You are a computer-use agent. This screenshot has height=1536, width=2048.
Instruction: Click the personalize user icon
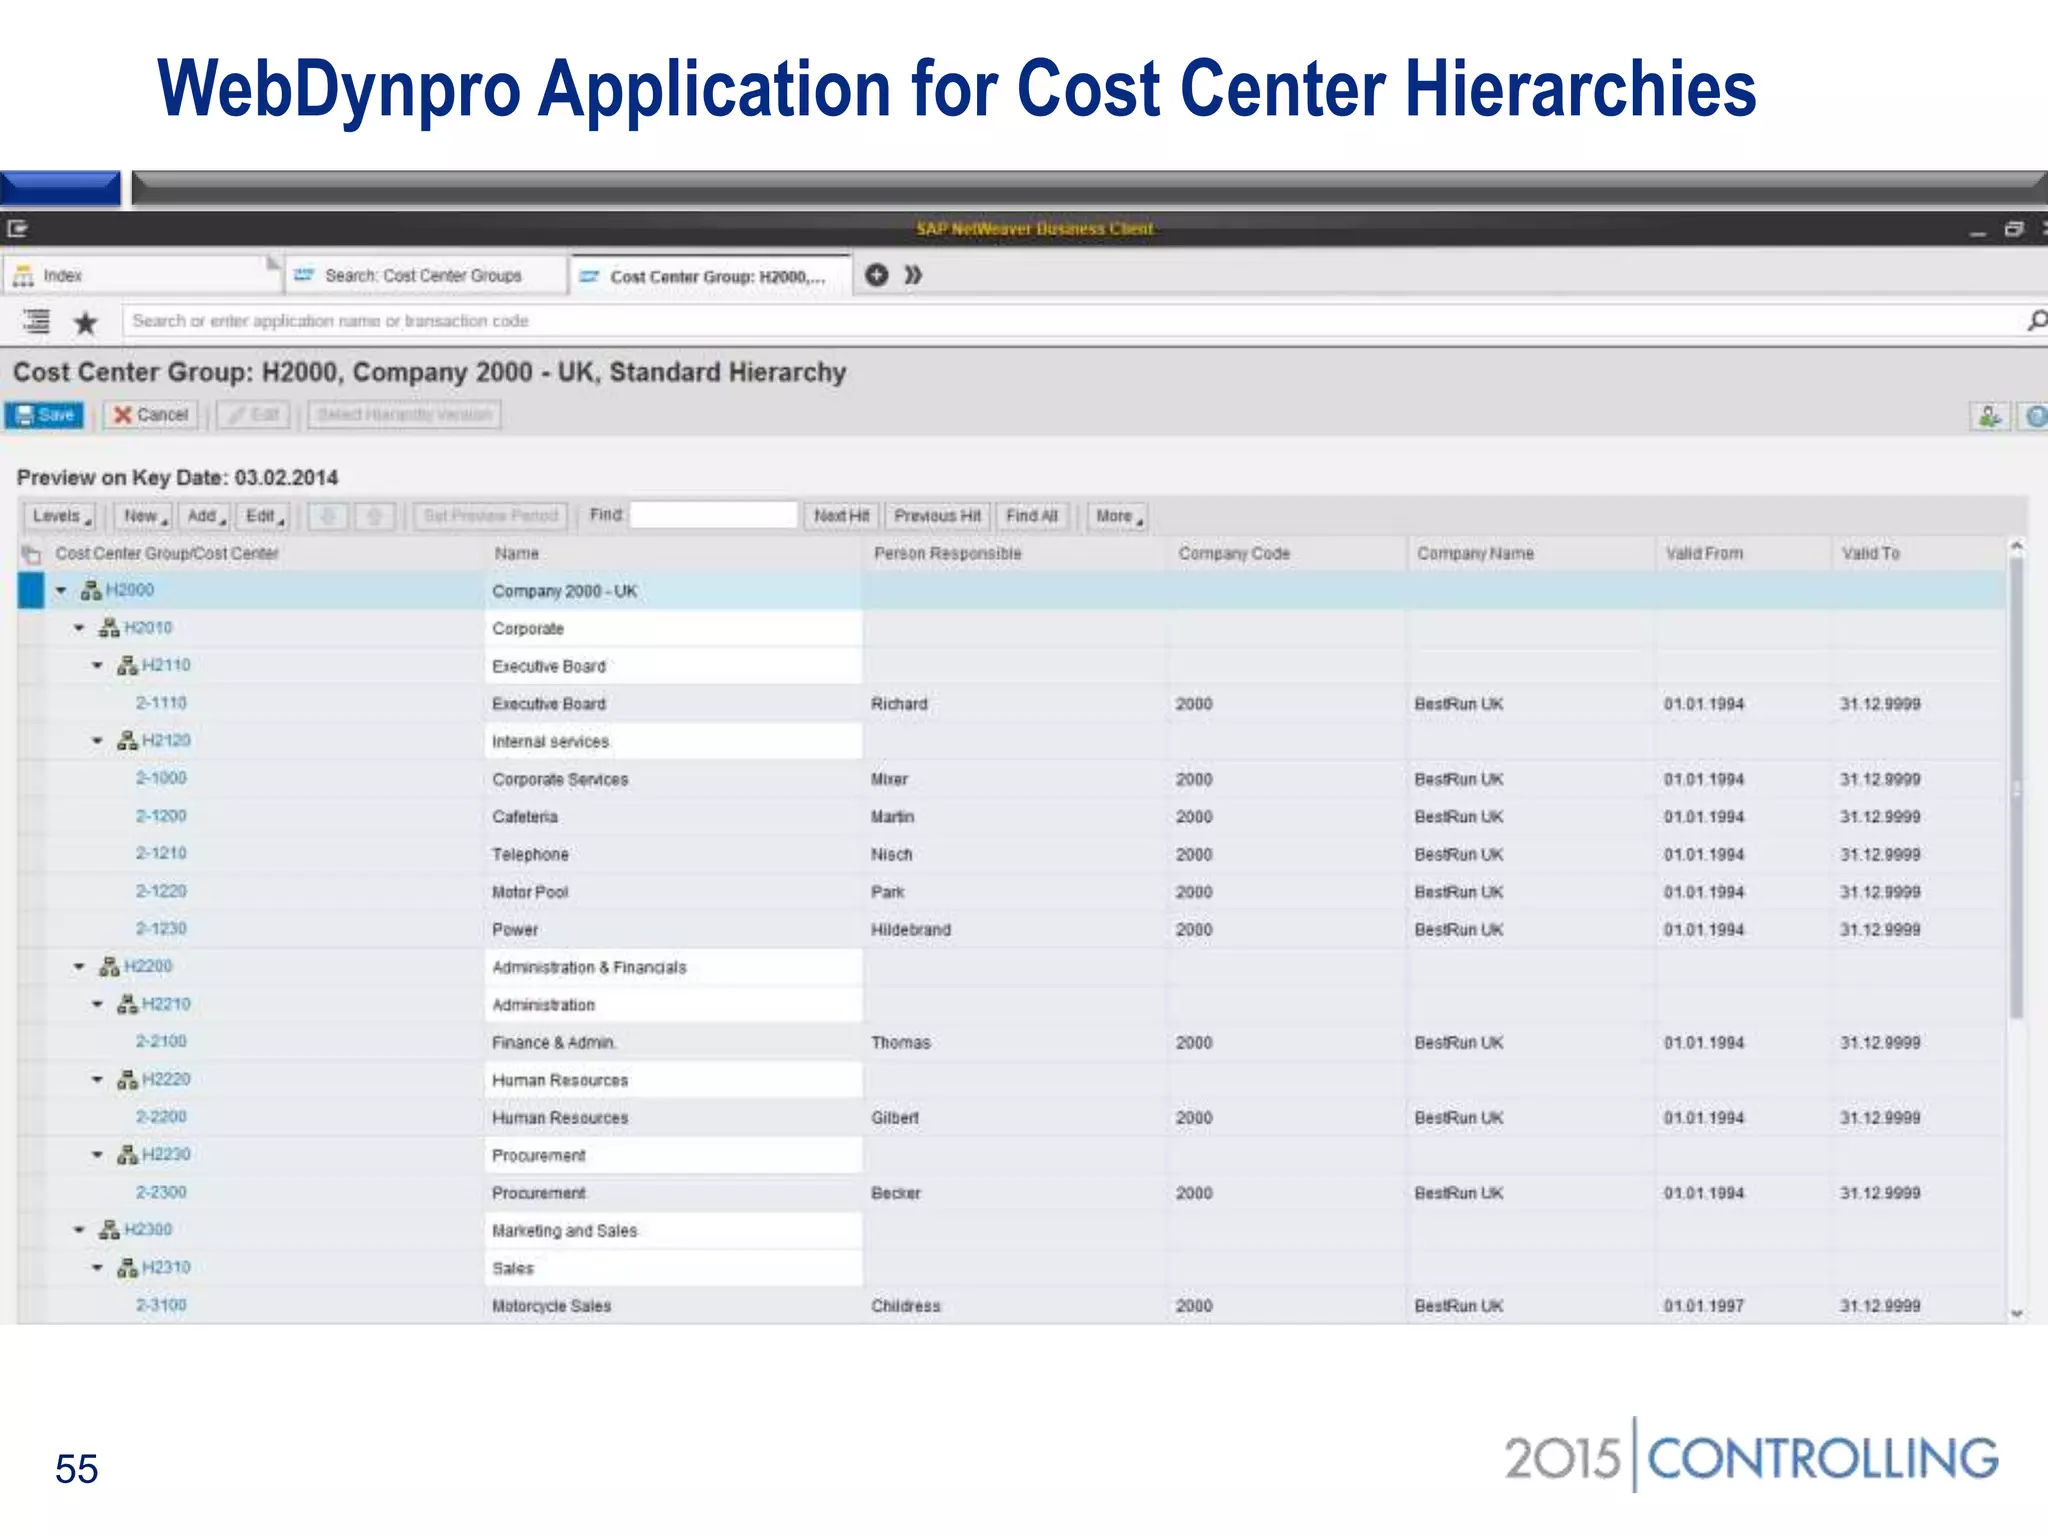tap(1990, 416)
